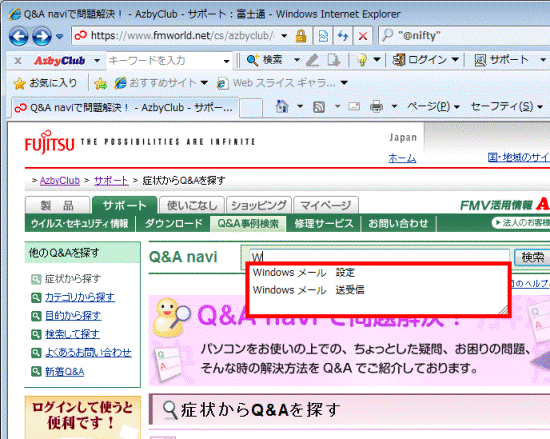Click the Home icon in command bar

pyautogui.click(x=282, y=106)
